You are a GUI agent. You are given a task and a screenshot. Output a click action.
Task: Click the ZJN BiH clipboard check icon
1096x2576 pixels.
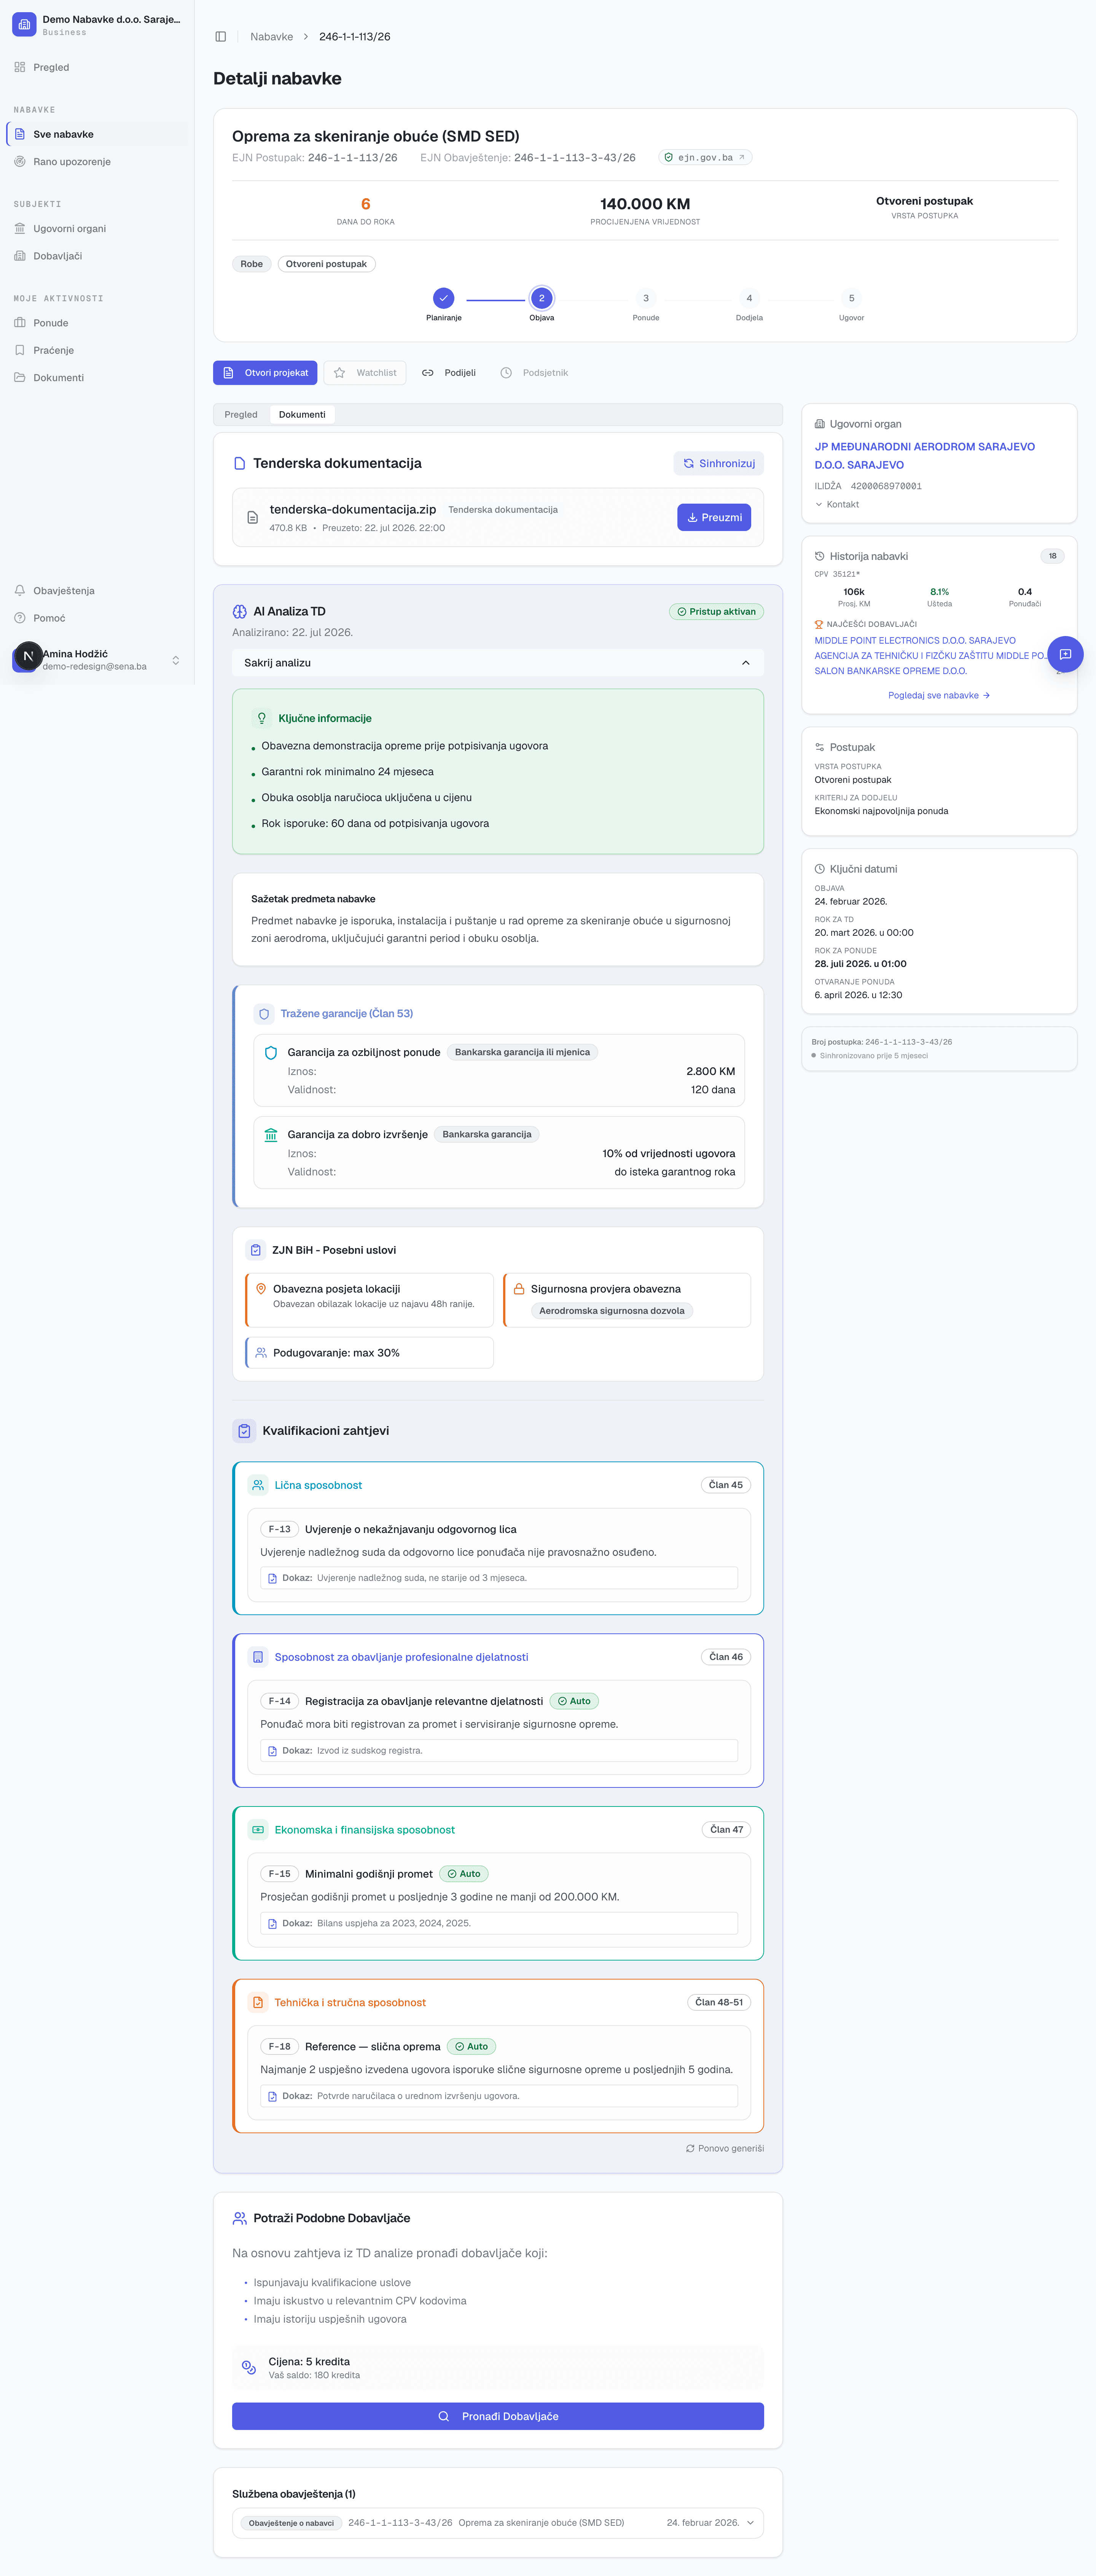(256, 1250)
